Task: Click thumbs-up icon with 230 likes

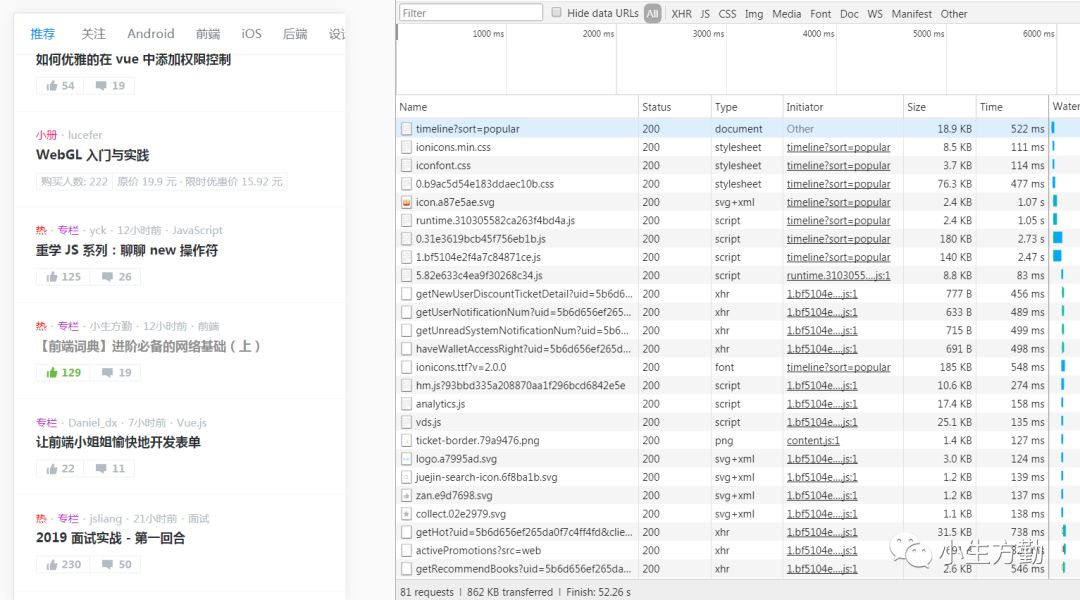Action: pyautogui.click(x=52, y=565)
